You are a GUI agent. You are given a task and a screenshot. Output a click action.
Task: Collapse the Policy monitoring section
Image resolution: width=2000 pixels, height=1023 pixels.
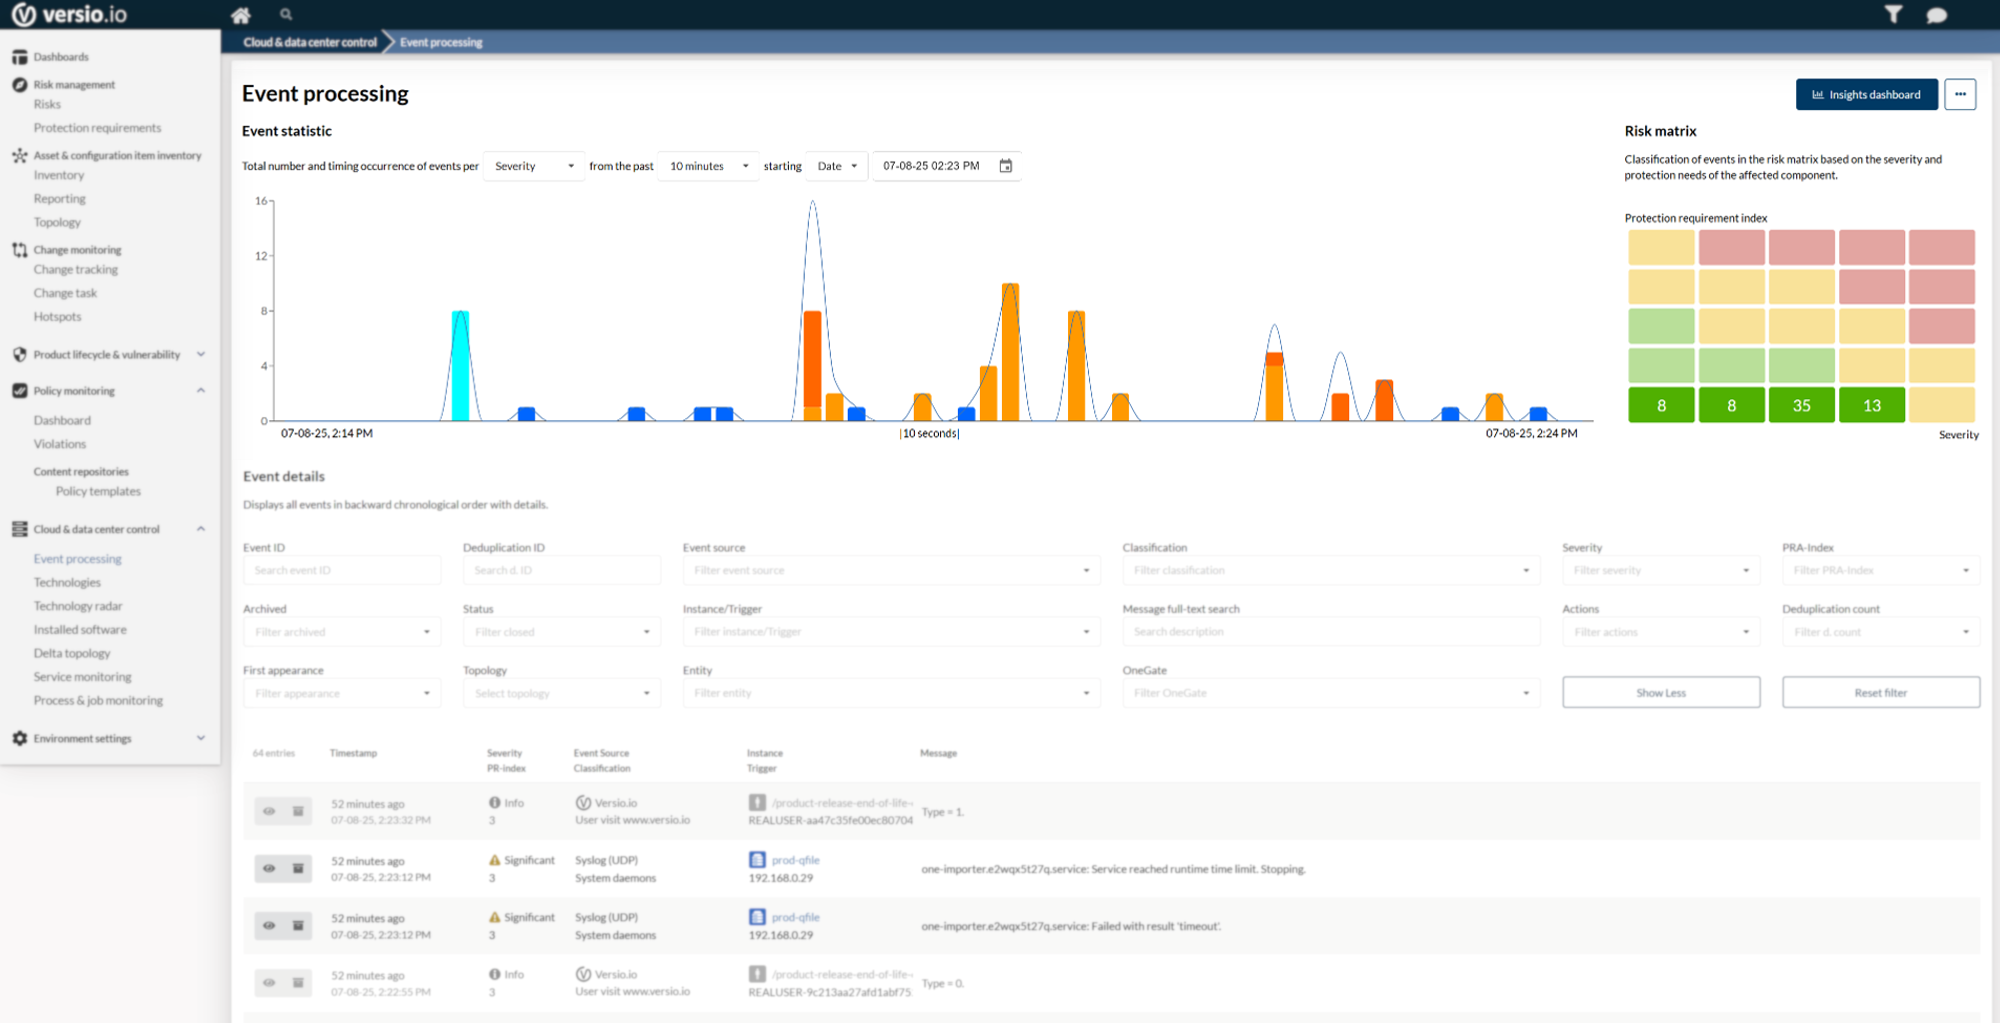tap(201, 391)
